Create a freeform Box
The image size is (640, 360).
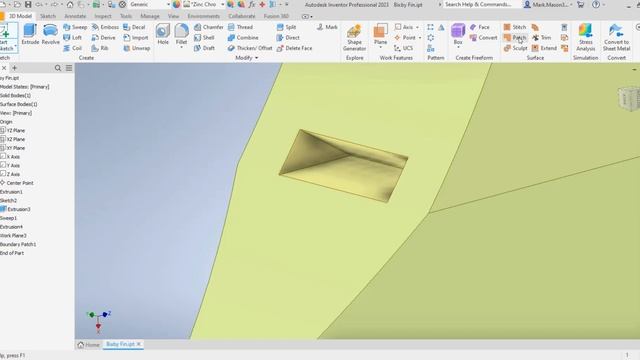point(458,34)
